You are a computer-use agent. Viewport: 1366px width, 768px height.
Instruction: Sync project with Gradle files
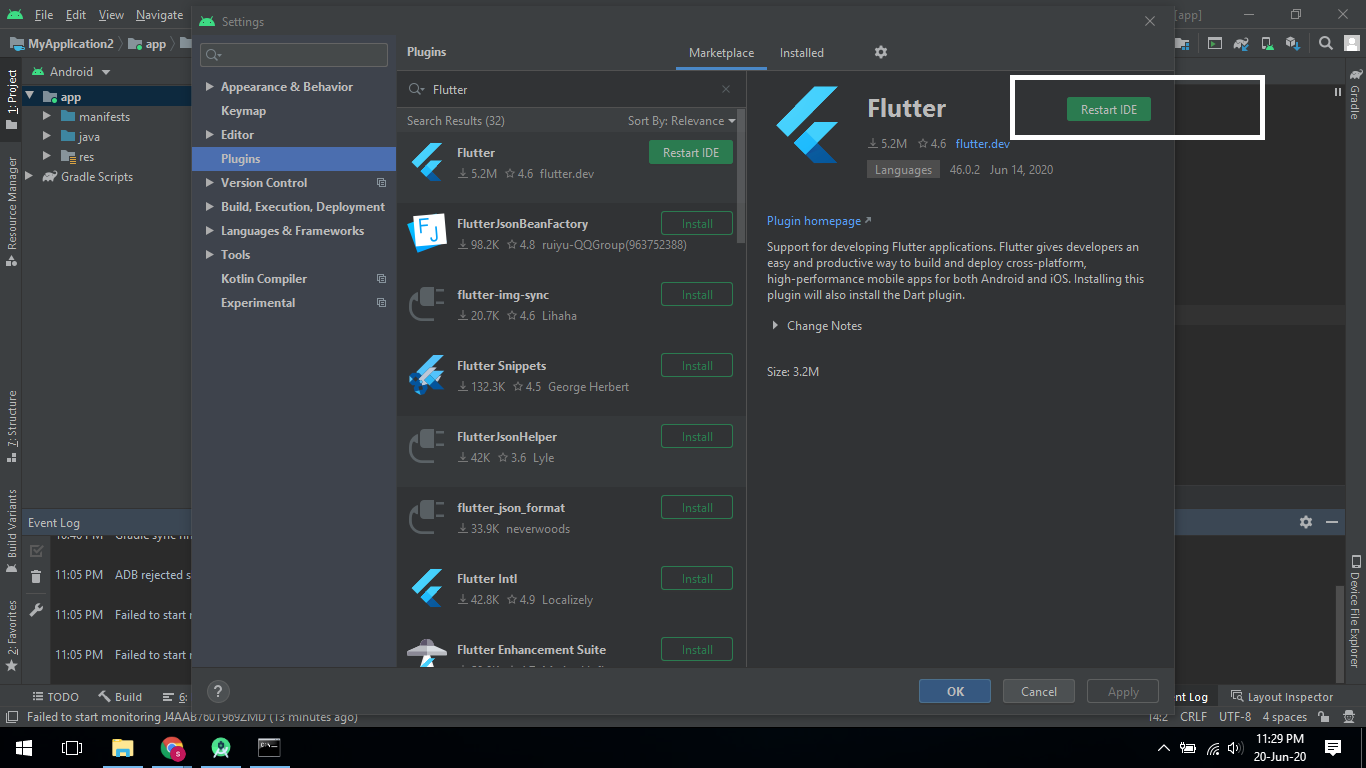[1241, 43]
